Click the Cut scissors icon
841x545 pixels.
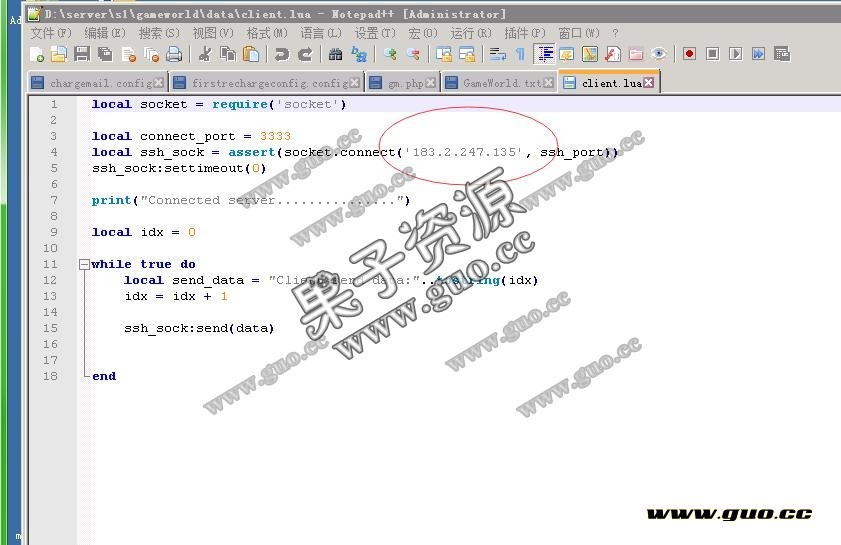tap(204, 54)
